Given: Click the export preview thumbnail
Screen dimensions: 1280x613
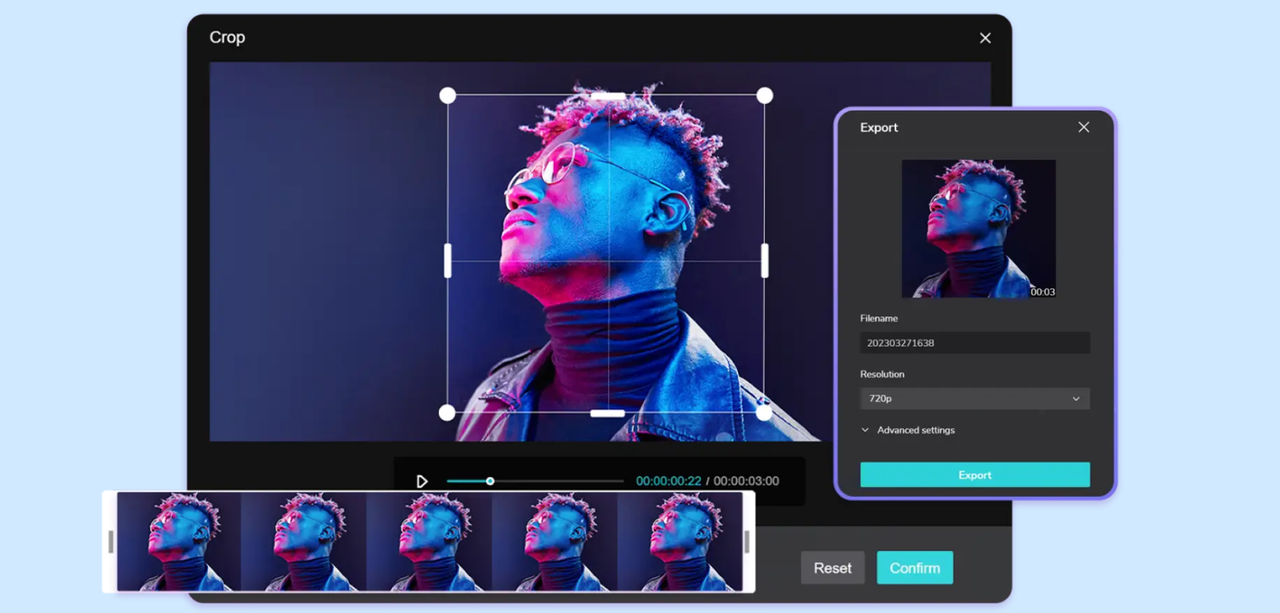Looking at the screenshot, I should click(x=978, y=229).
